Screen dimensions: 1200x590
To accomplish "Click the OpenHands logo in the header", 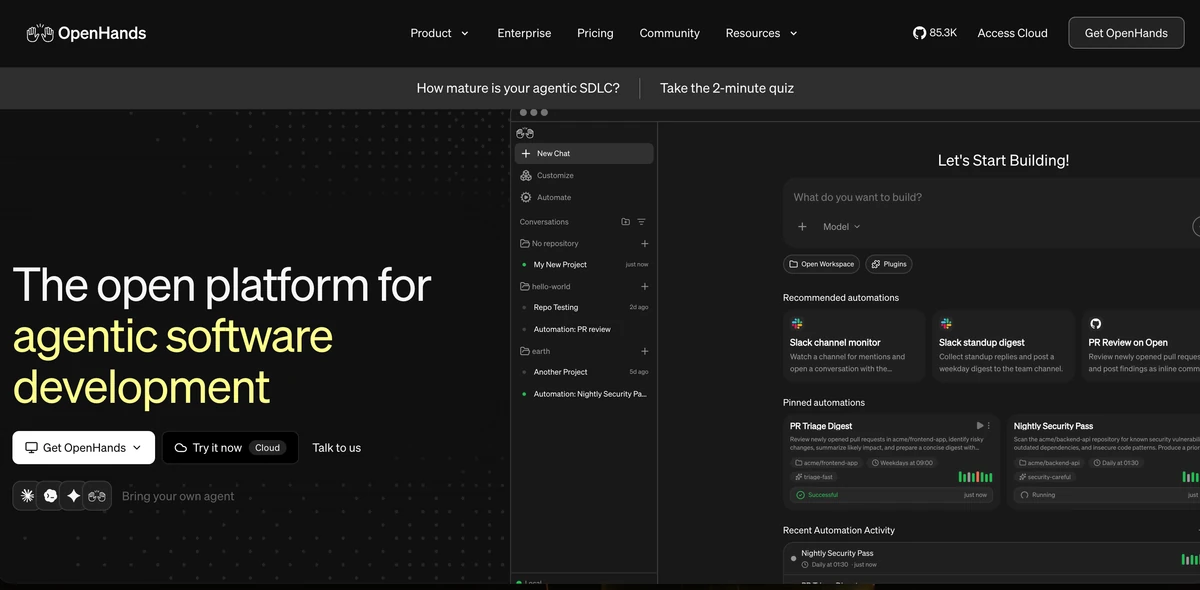I will 86,33.
